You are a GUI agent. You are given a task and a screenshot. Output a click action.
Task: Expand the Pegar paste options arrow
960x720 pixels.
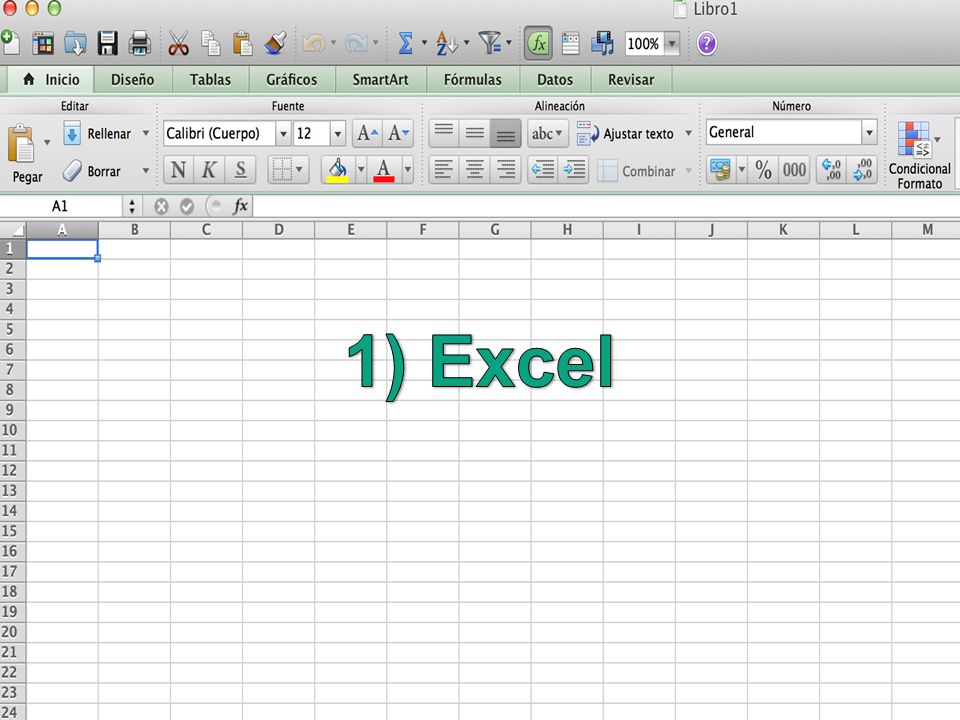point(47,143)
